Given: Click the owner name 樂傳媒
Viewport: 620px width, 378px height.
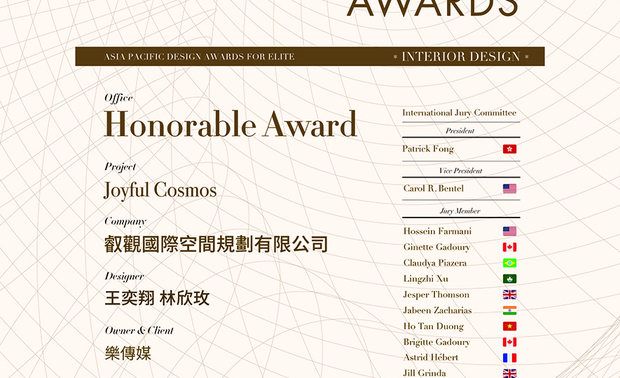Looking at the screenshot, I should pyautogui.click(x=128, y=353).
